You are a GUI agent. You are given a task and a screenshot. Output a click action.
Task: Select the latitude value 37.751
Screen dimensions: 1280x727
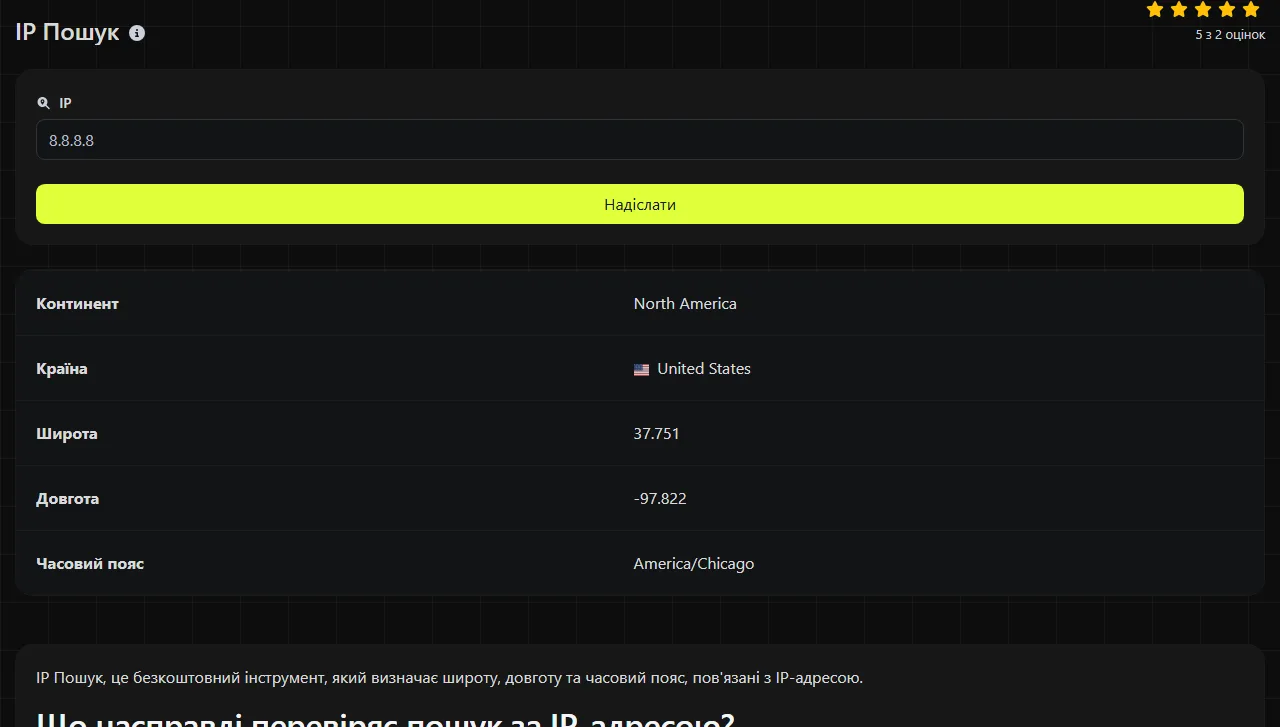657,434
